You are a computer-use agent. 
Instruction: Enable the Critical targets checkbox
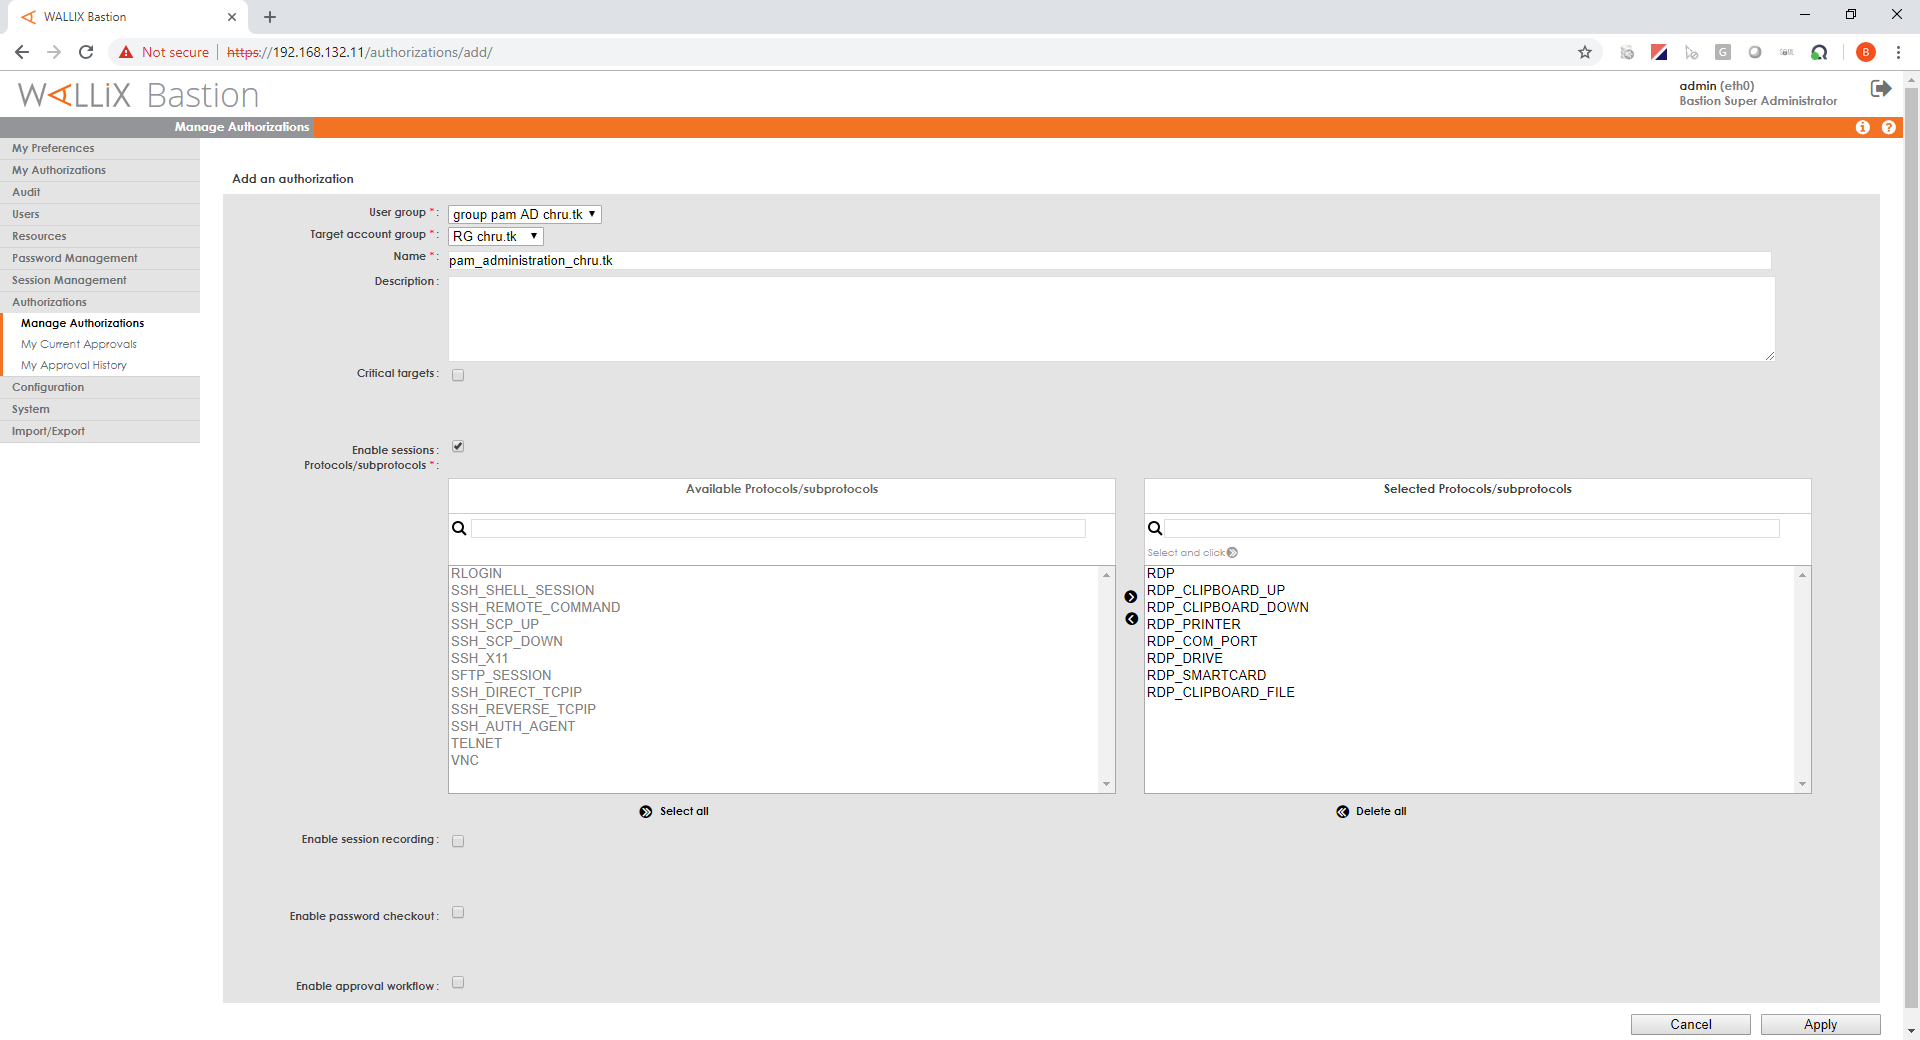[x=457, y=374]
